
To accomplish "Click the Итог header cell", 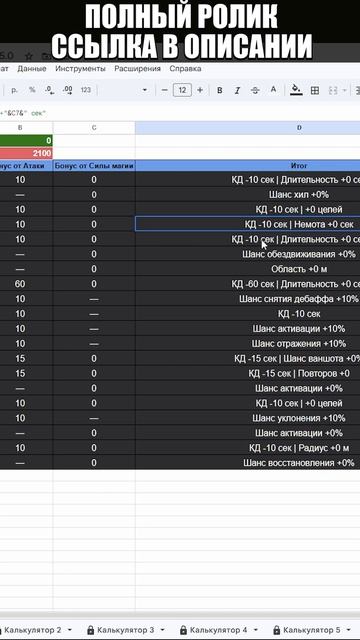I will click(x=248, y=166).
